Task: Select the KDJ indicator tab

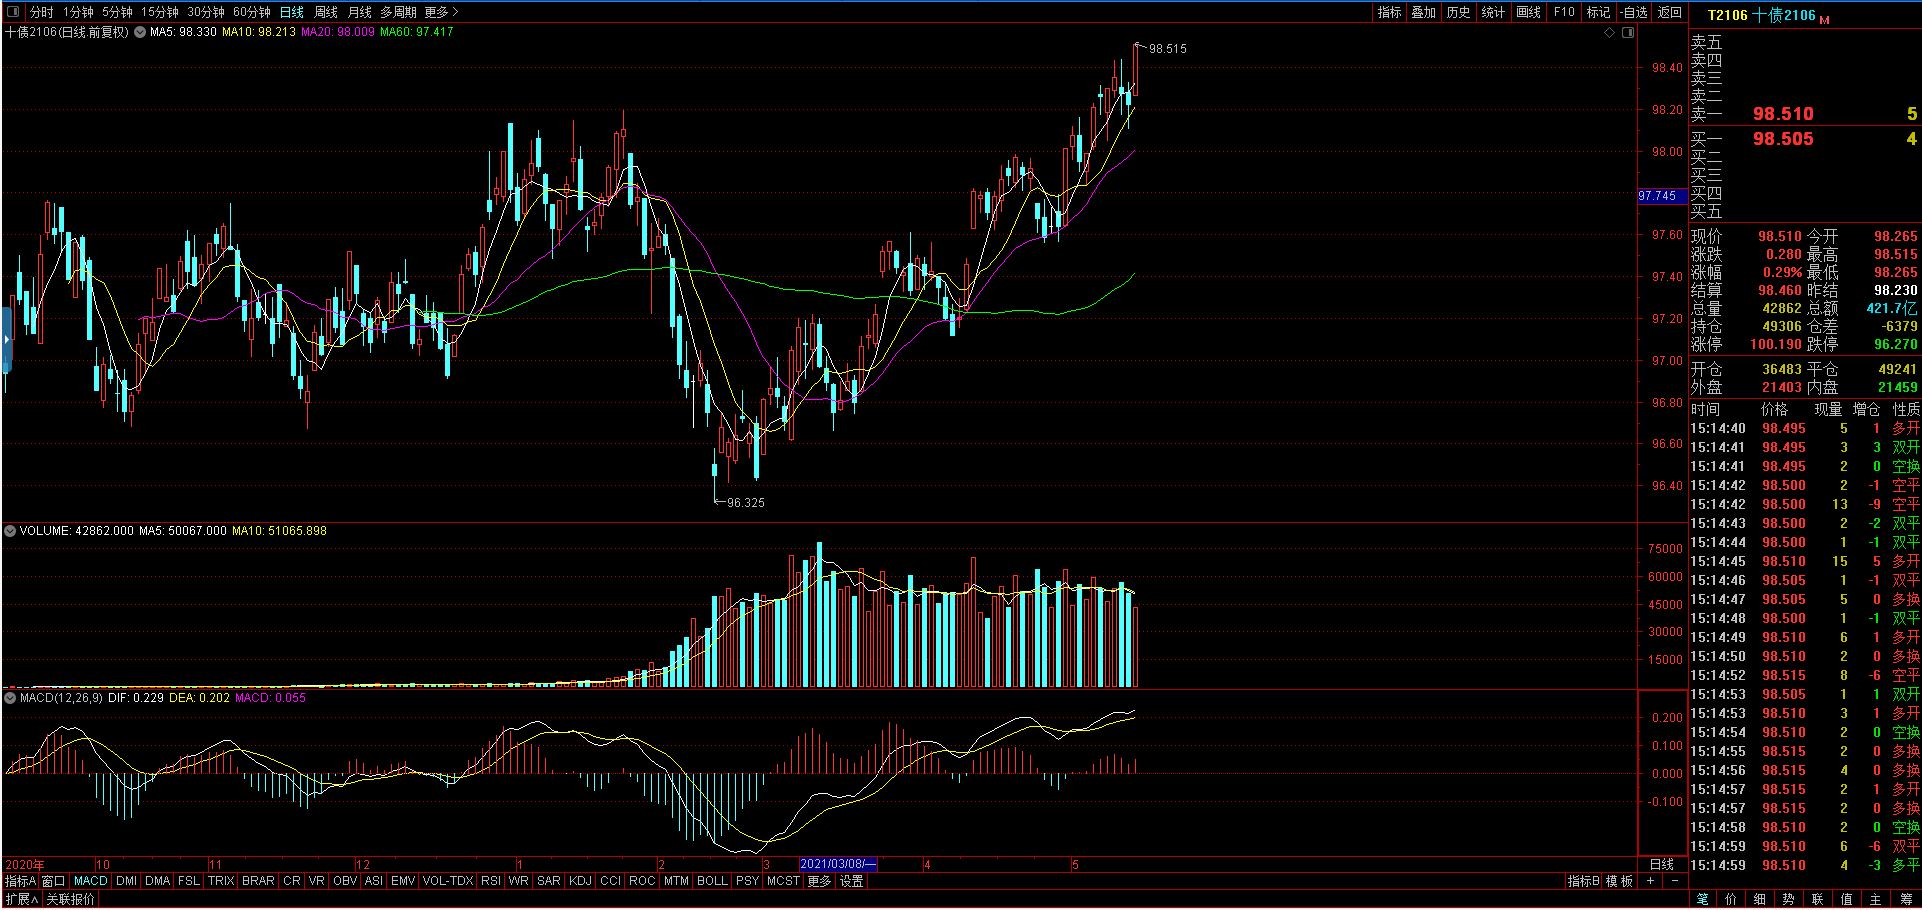Action: click(580, 881)
